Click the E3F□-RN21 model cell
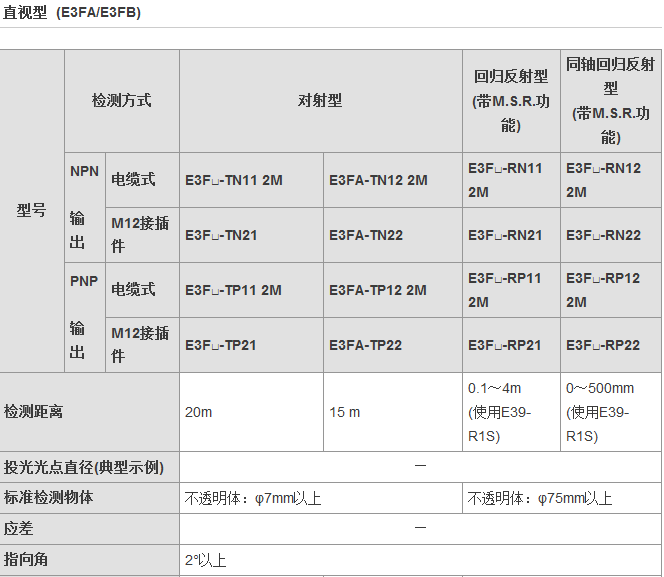The width and height of the screenshot is (664, 577). coord(505,236)
